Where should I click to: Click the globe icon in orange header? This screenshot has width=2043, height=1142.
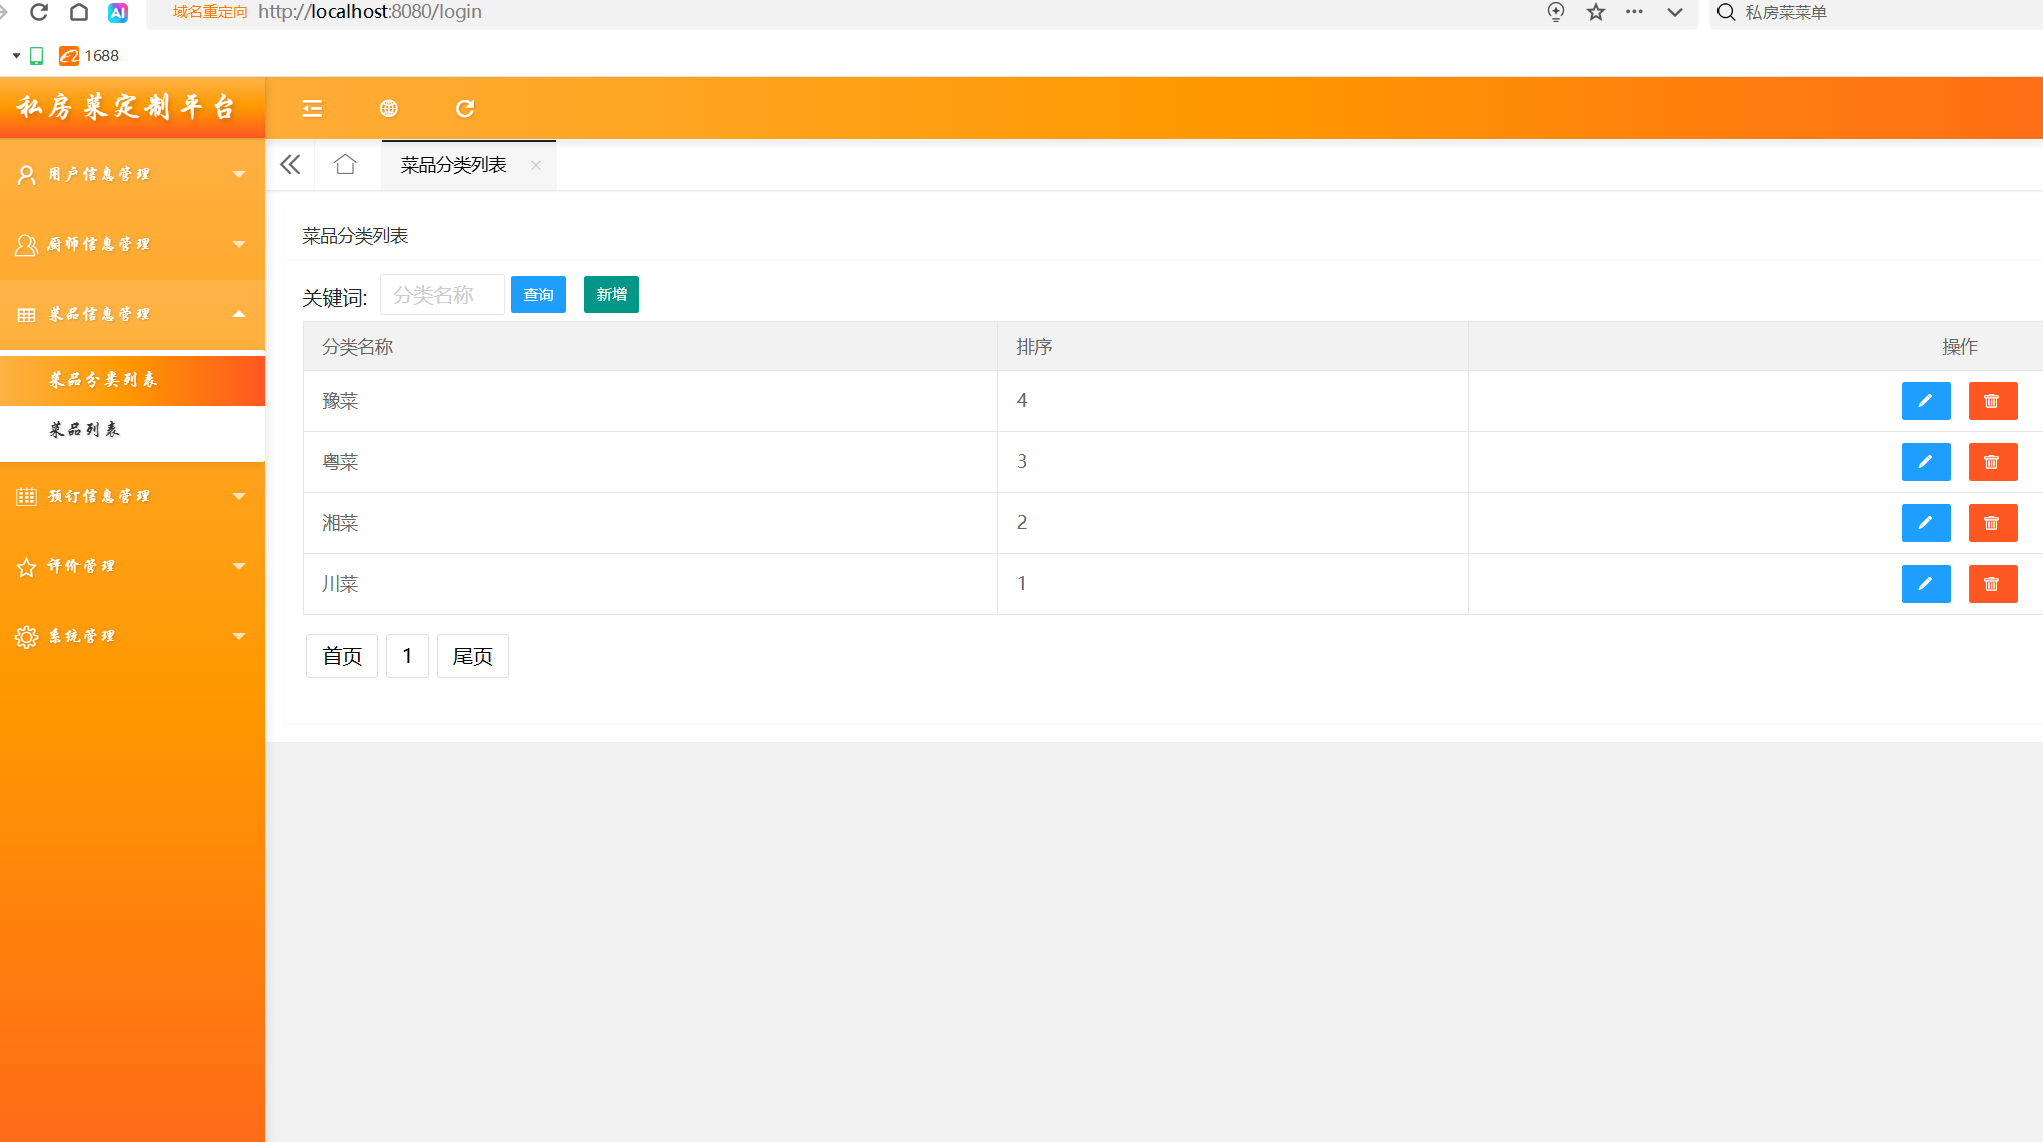389,108
